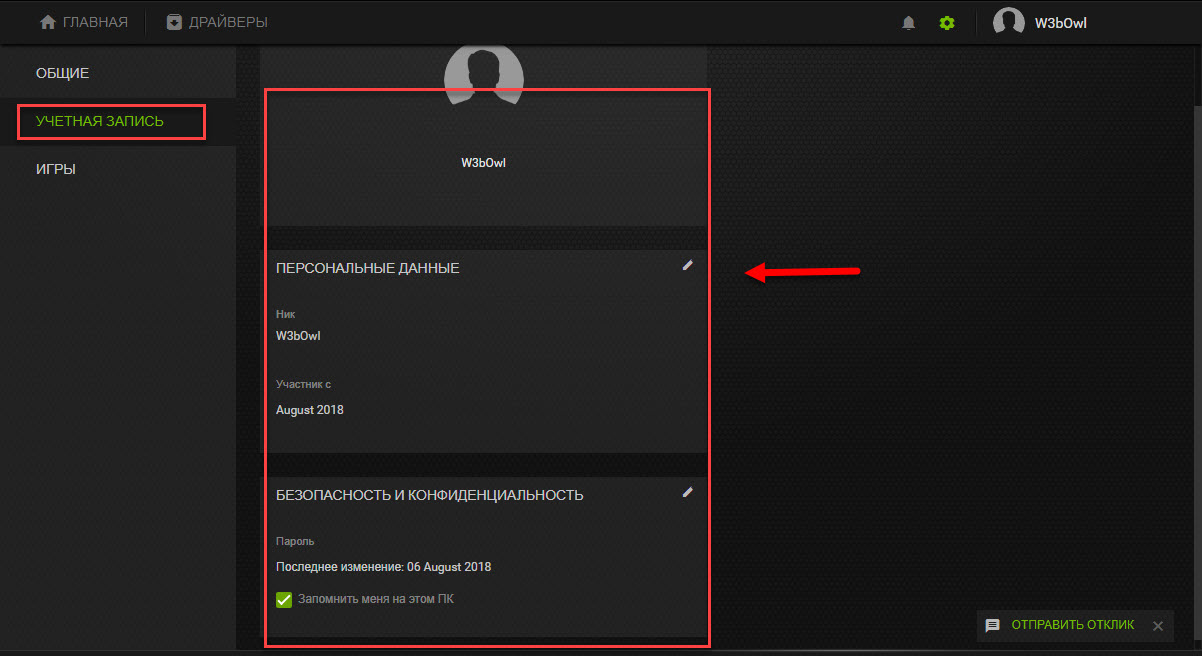Dismiss the feedback button with its X

pyautogui.click(x=1157, y=626)
